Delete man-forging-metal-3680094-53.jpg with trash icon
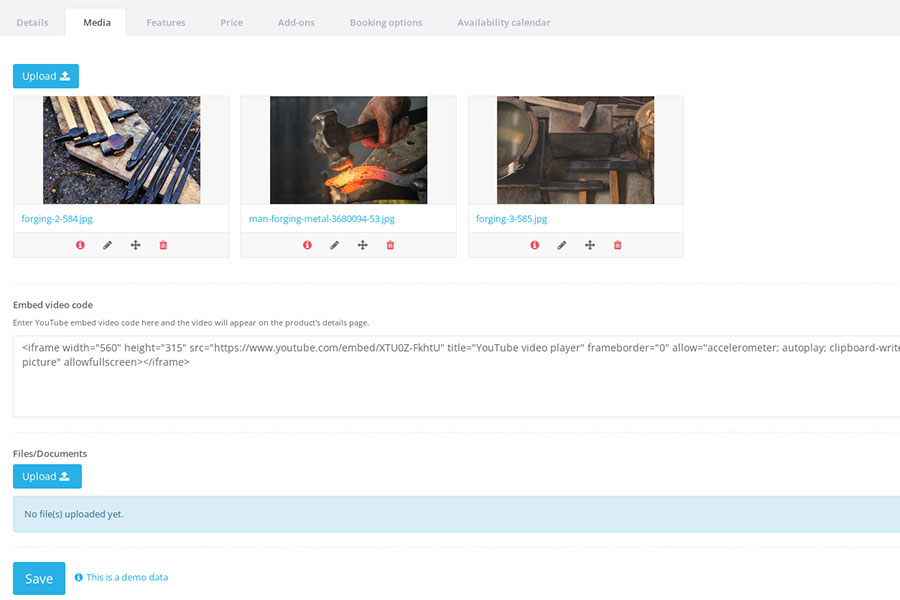900x600 pixels. [390, 245]
